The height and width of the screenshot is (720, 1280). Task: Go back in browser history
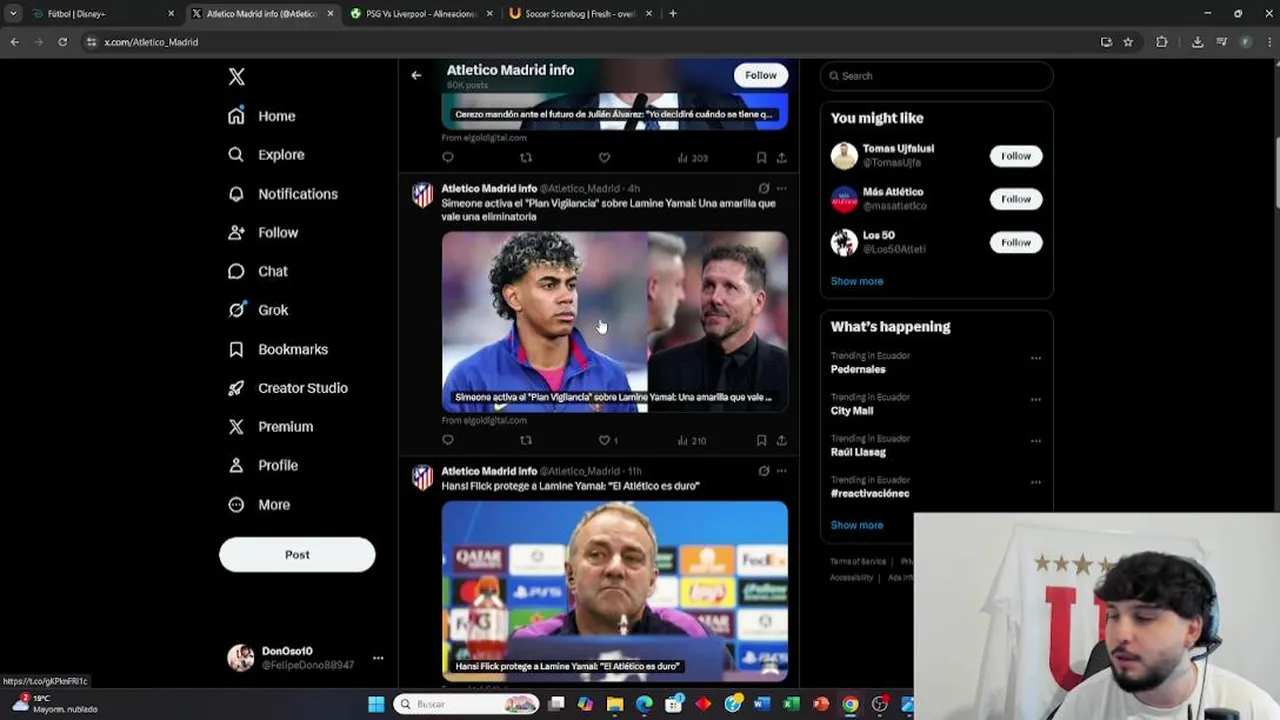14,42
